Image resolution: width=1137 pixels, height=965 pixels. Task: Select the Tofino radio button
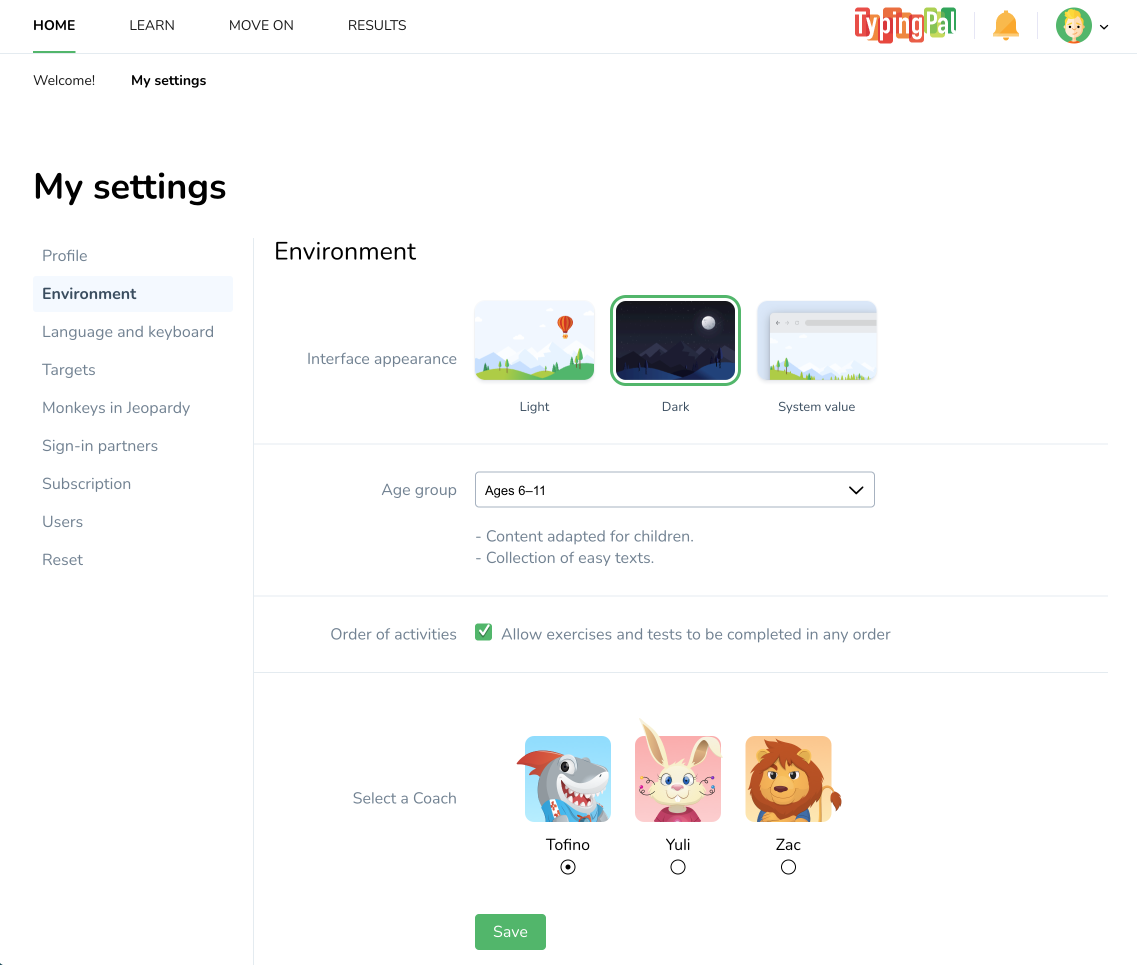tap(568, 867)
